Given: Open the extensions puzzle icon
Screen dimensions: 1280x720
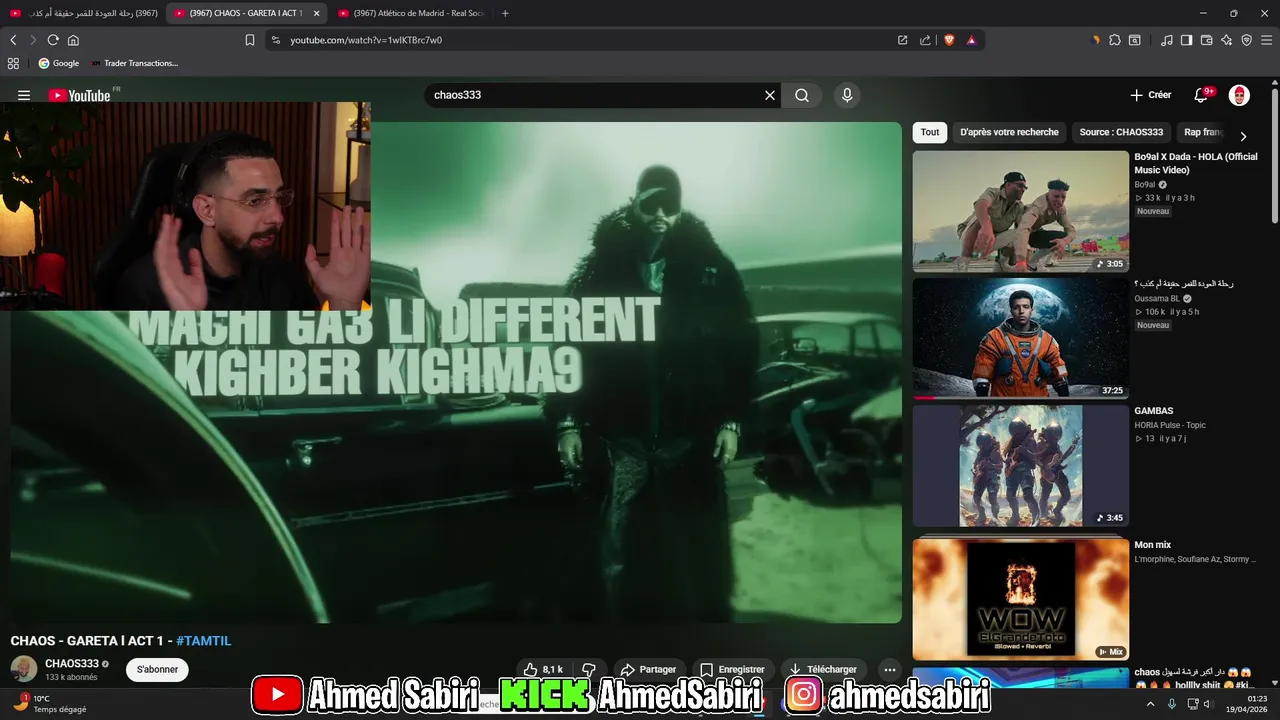Looking at the screenshot, I should click(x=1115, y=40).
